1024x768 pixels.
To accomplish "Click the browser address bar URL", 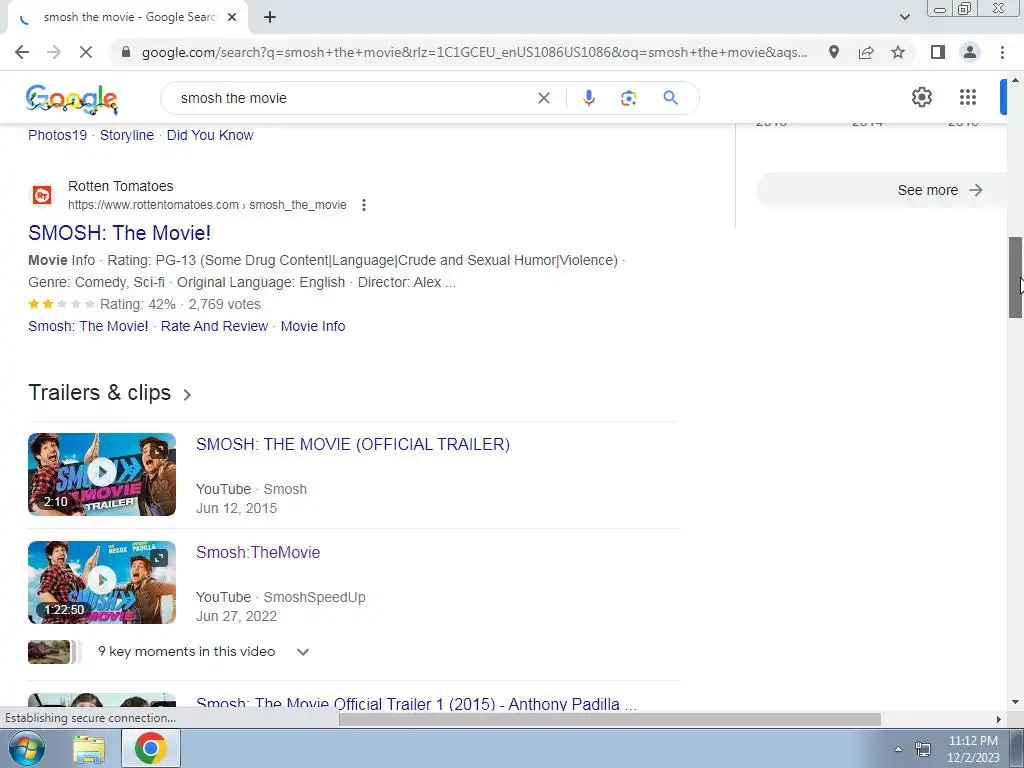I will [x=474, y=52].
